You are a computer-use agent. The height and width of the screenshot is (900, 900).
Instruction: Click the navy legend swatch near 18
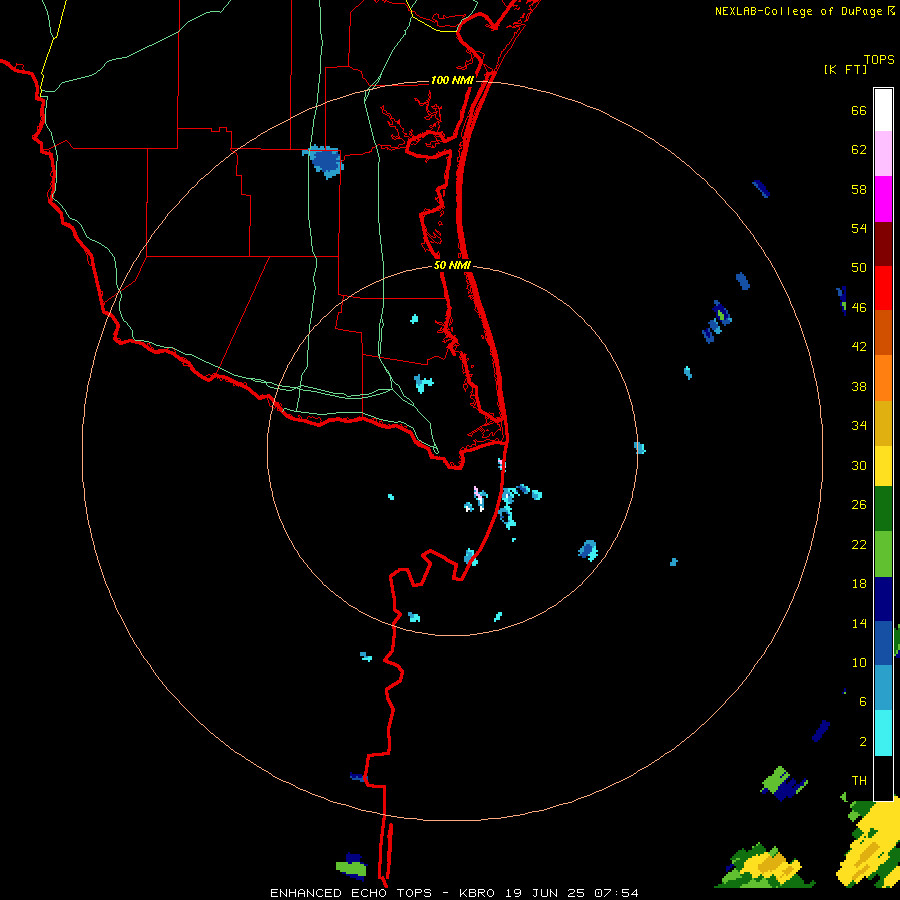[883, 599]
